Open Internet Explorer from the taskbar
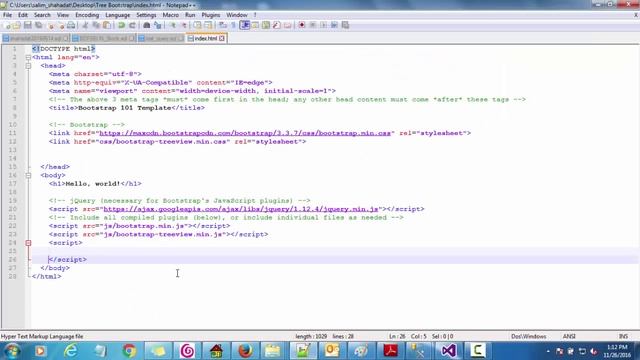This screenshot has height=360, width=640. (71, 351)
